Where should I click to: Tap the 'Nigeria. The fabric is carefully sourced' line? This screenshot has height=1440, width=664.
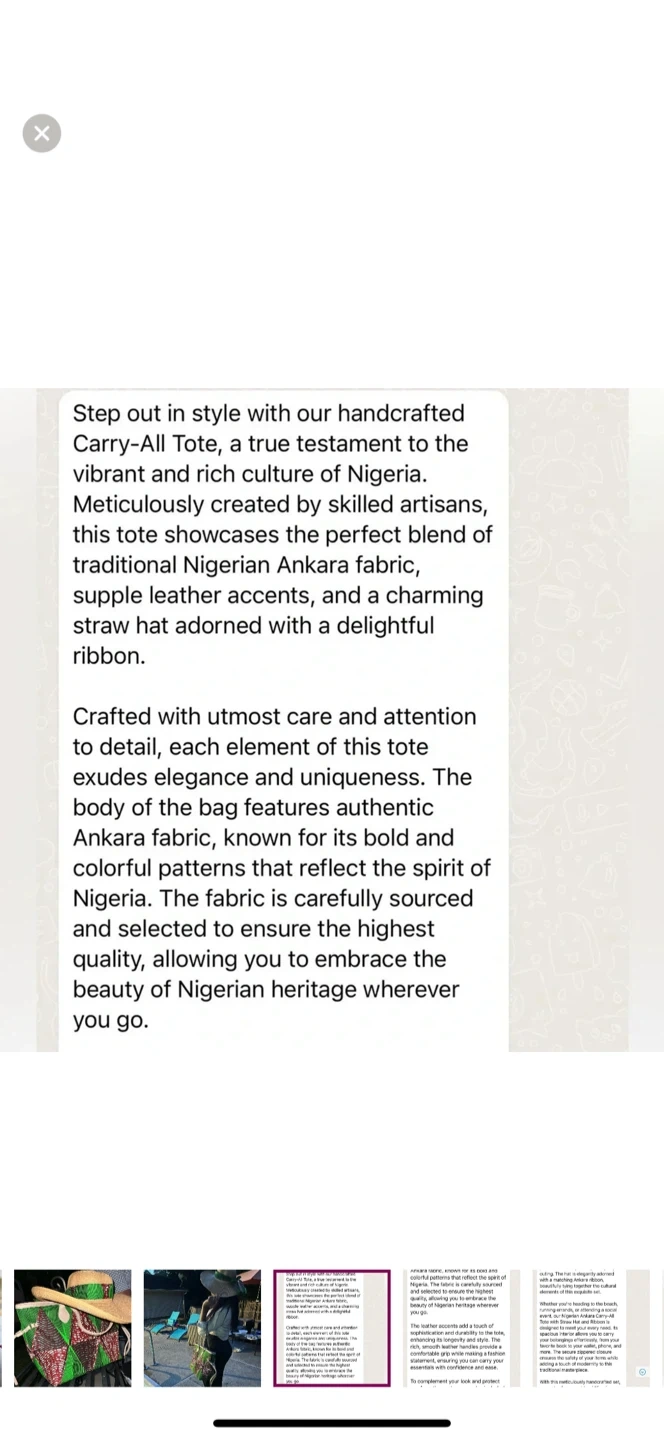(273, 899)
